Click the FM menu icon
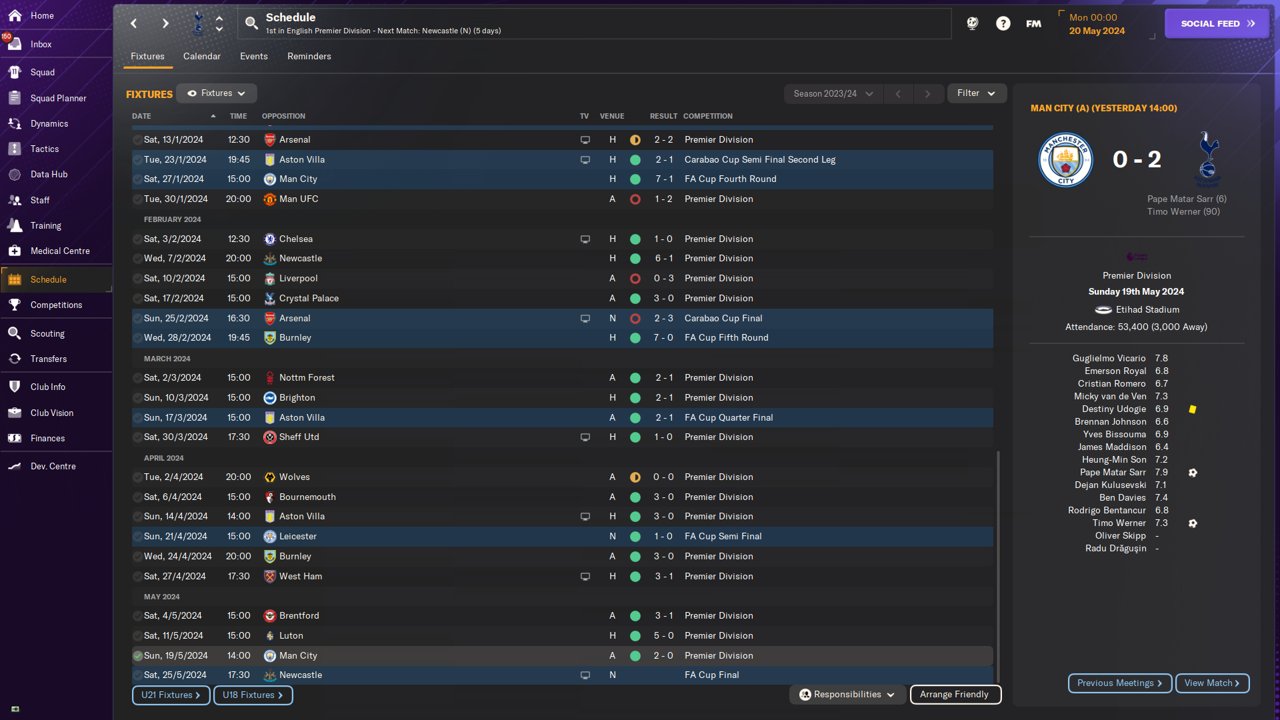 click(x=1033, y=23)
